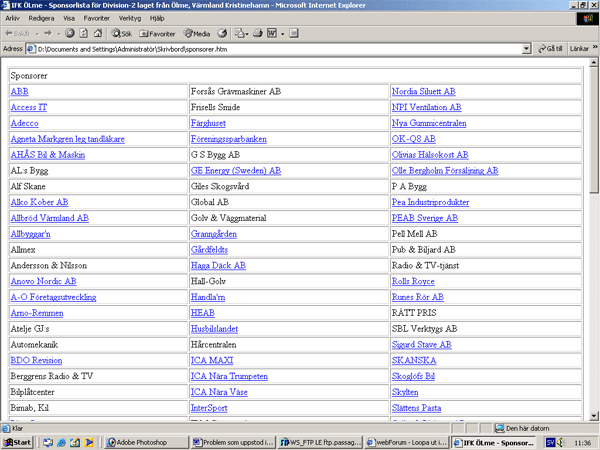Open the Rolls Royce link

pos(413,281)
